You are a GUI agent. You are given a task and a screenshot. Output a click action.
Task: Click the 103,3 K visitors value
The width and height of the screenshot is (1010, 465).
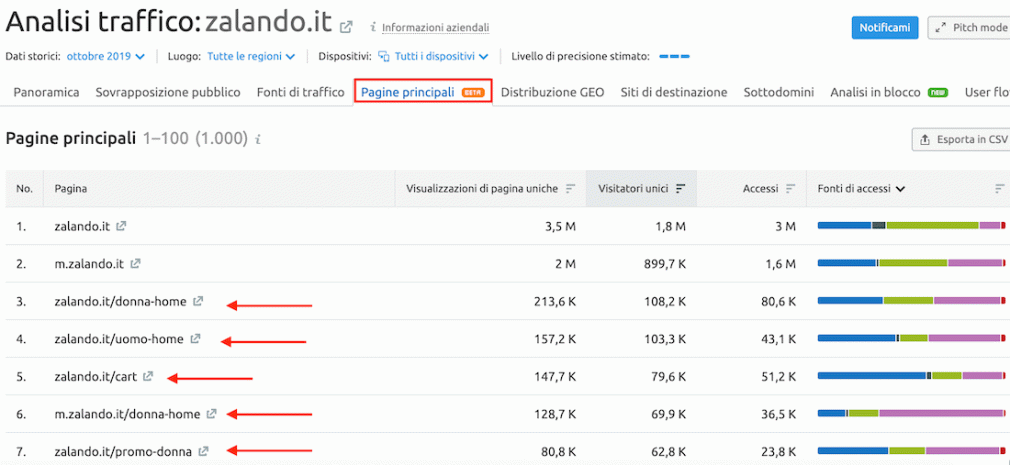[665, 338]
